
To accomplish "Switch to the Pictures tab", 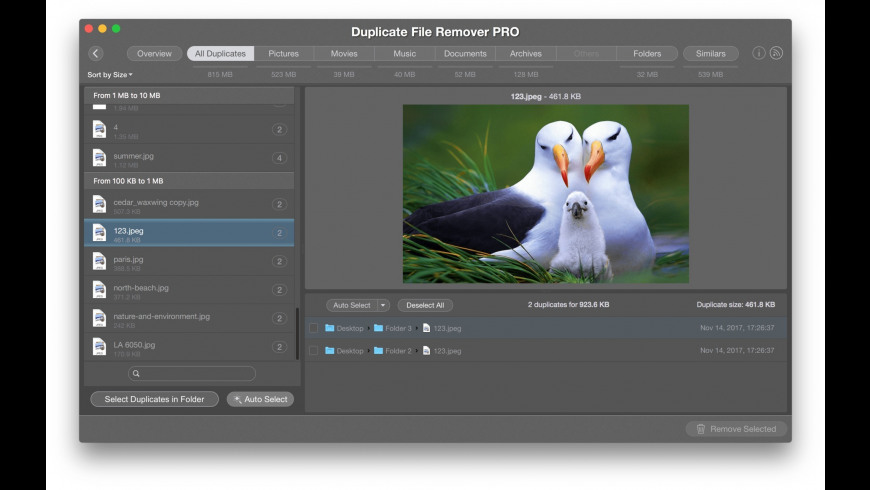I will click(283, 54).
